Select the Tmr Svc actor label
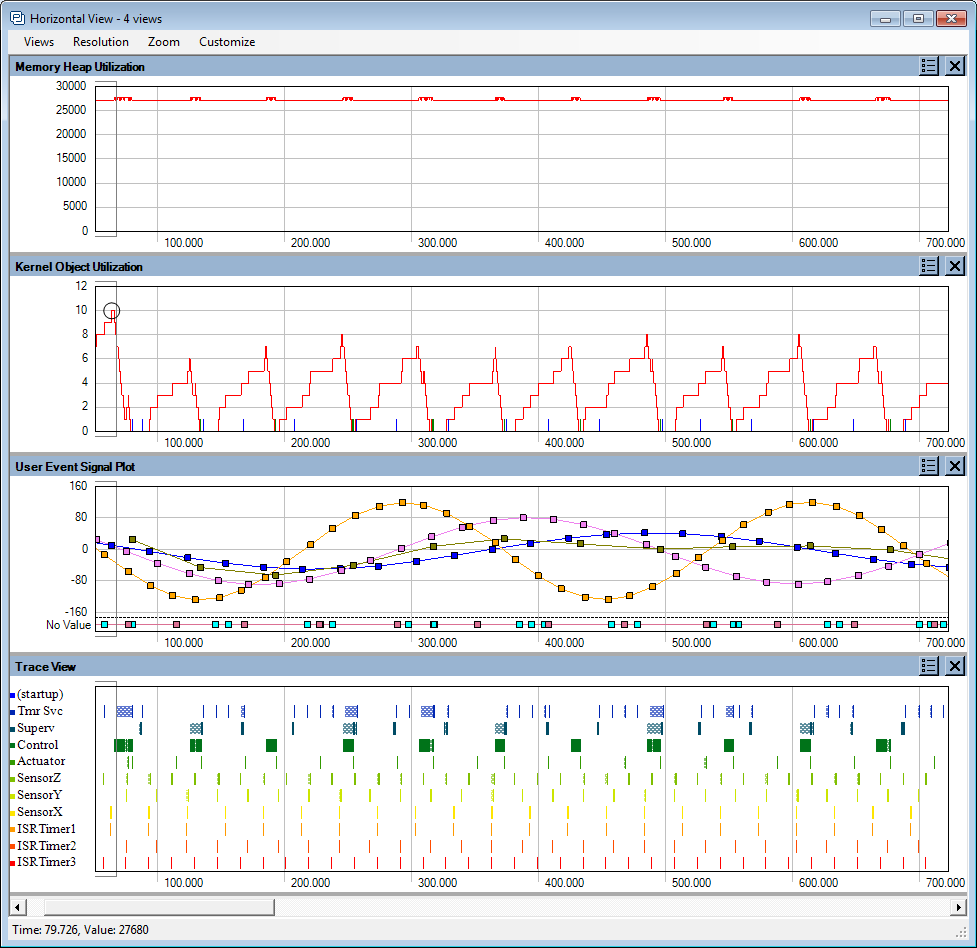The width and height of the screenshot is (977, 948). tap(40, 711)
